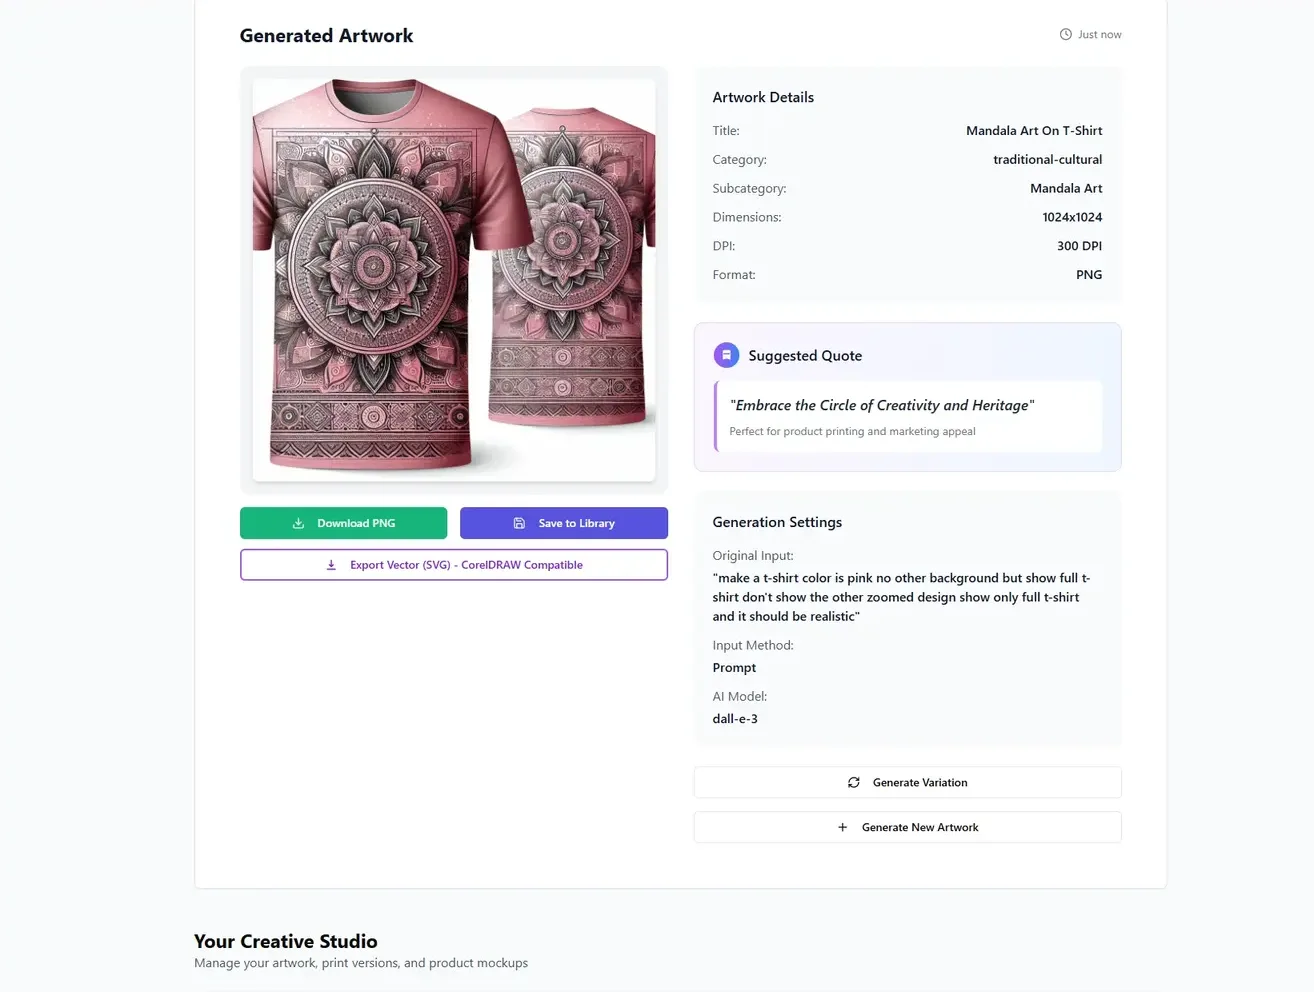Viewport: 1314px width, 992px height.
Task: Click the "Your Creative Studio" heading
Action: [286, 941]
